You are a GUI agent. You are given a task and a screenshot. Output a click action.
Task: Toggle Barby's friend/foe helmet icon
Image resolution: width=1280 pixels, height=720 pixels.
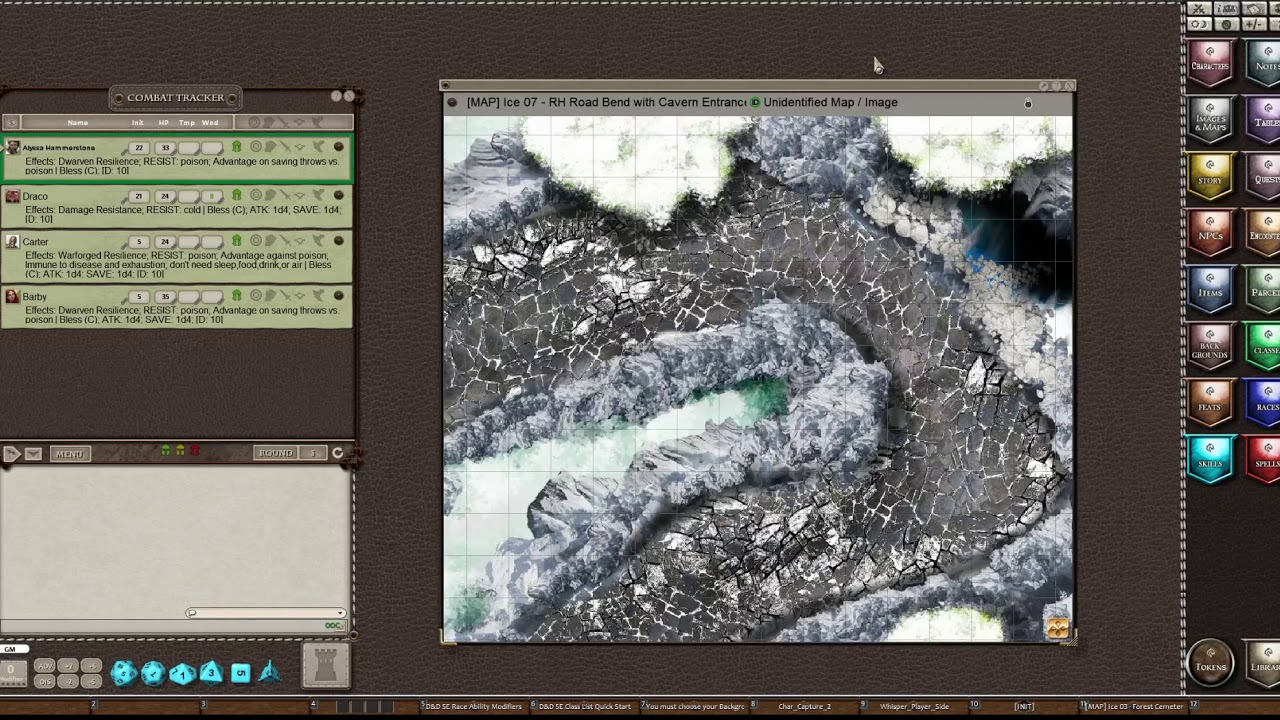pyautogui.click(x=237, y=295)
